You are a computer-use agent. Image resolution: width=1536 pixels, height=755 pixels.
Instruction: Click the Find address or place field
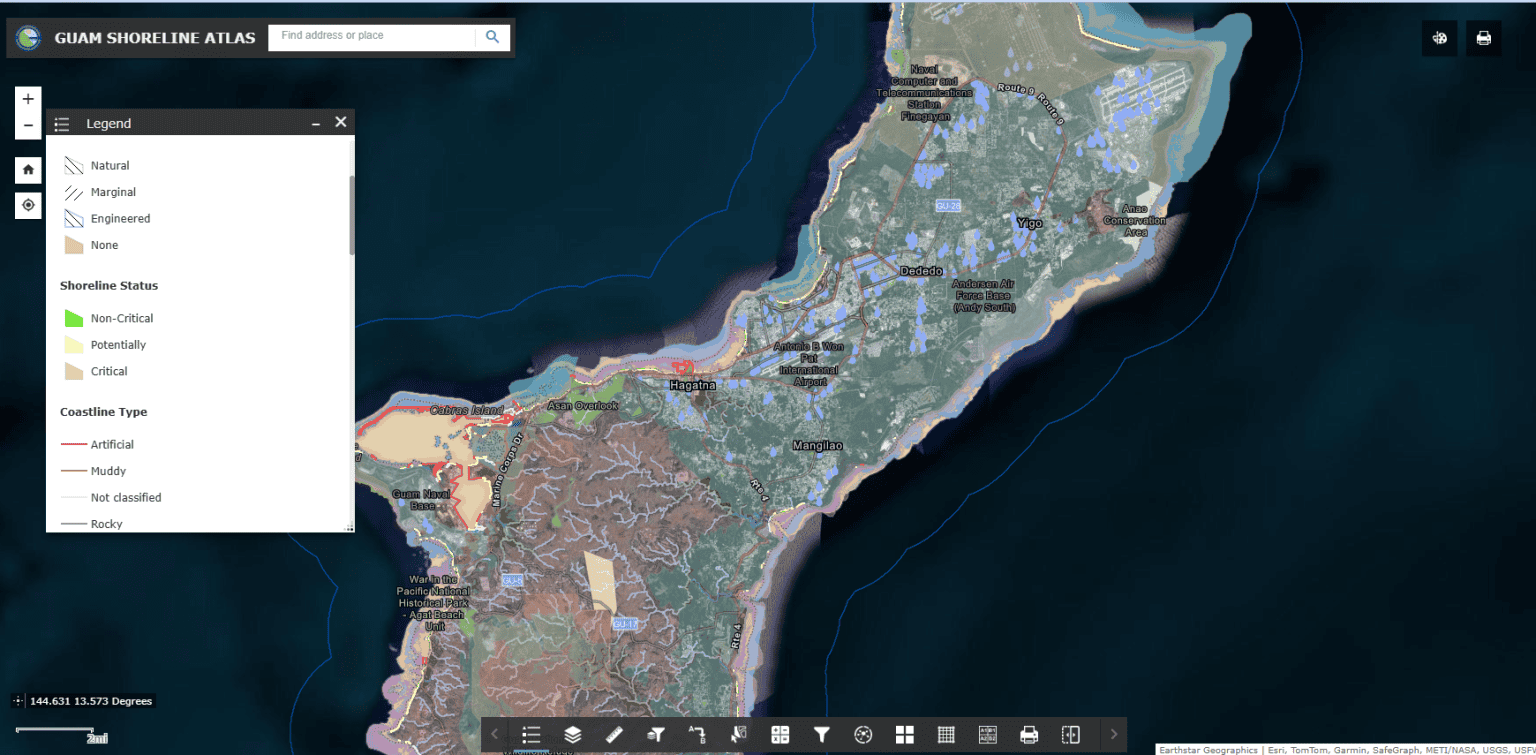point(372,36)
